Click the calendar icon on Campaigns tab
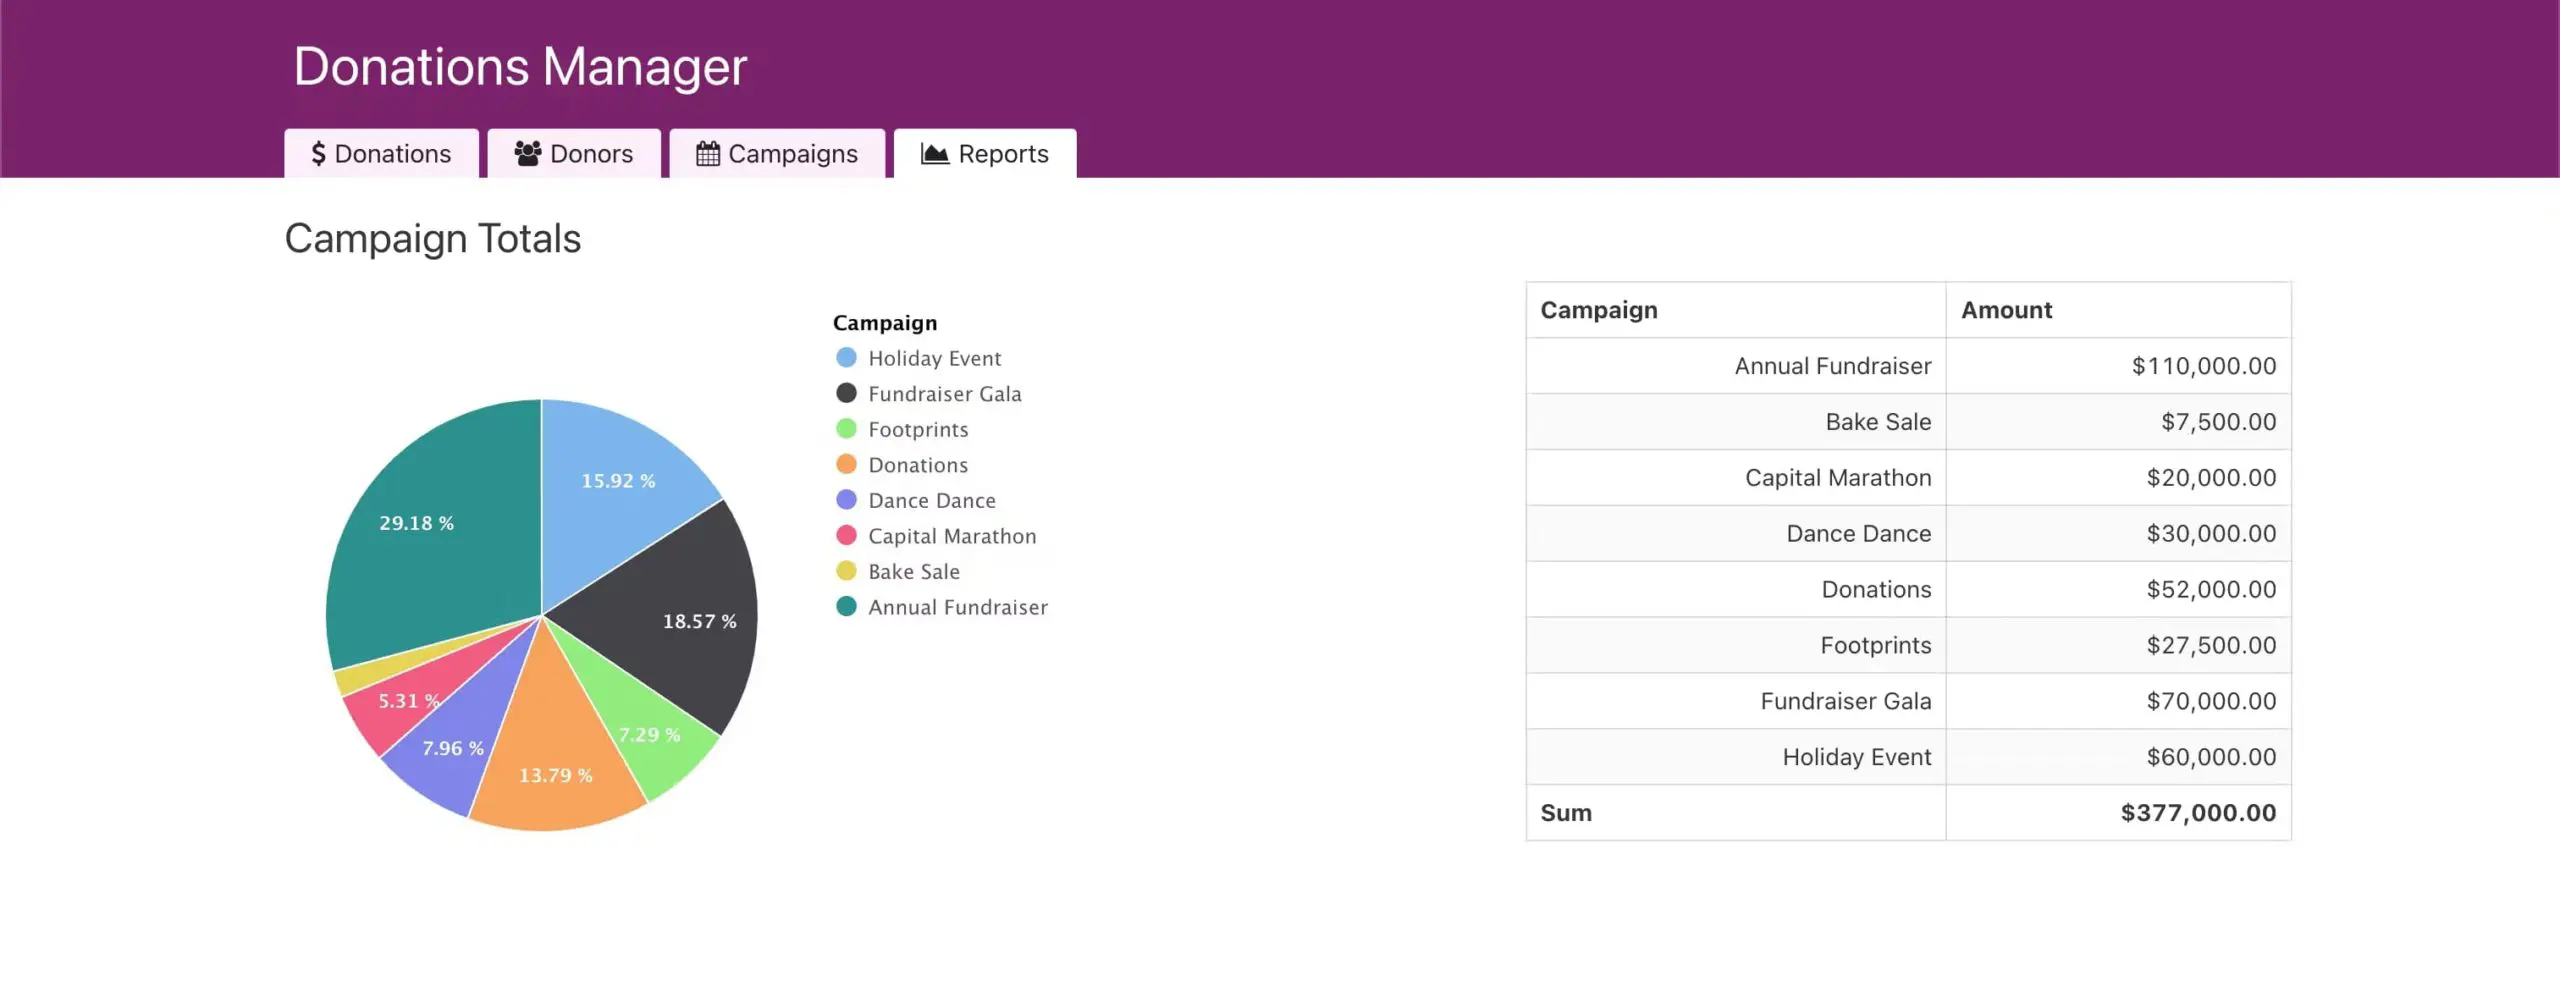The height and width of the screenshot is (992, 2560). [707, 154]
